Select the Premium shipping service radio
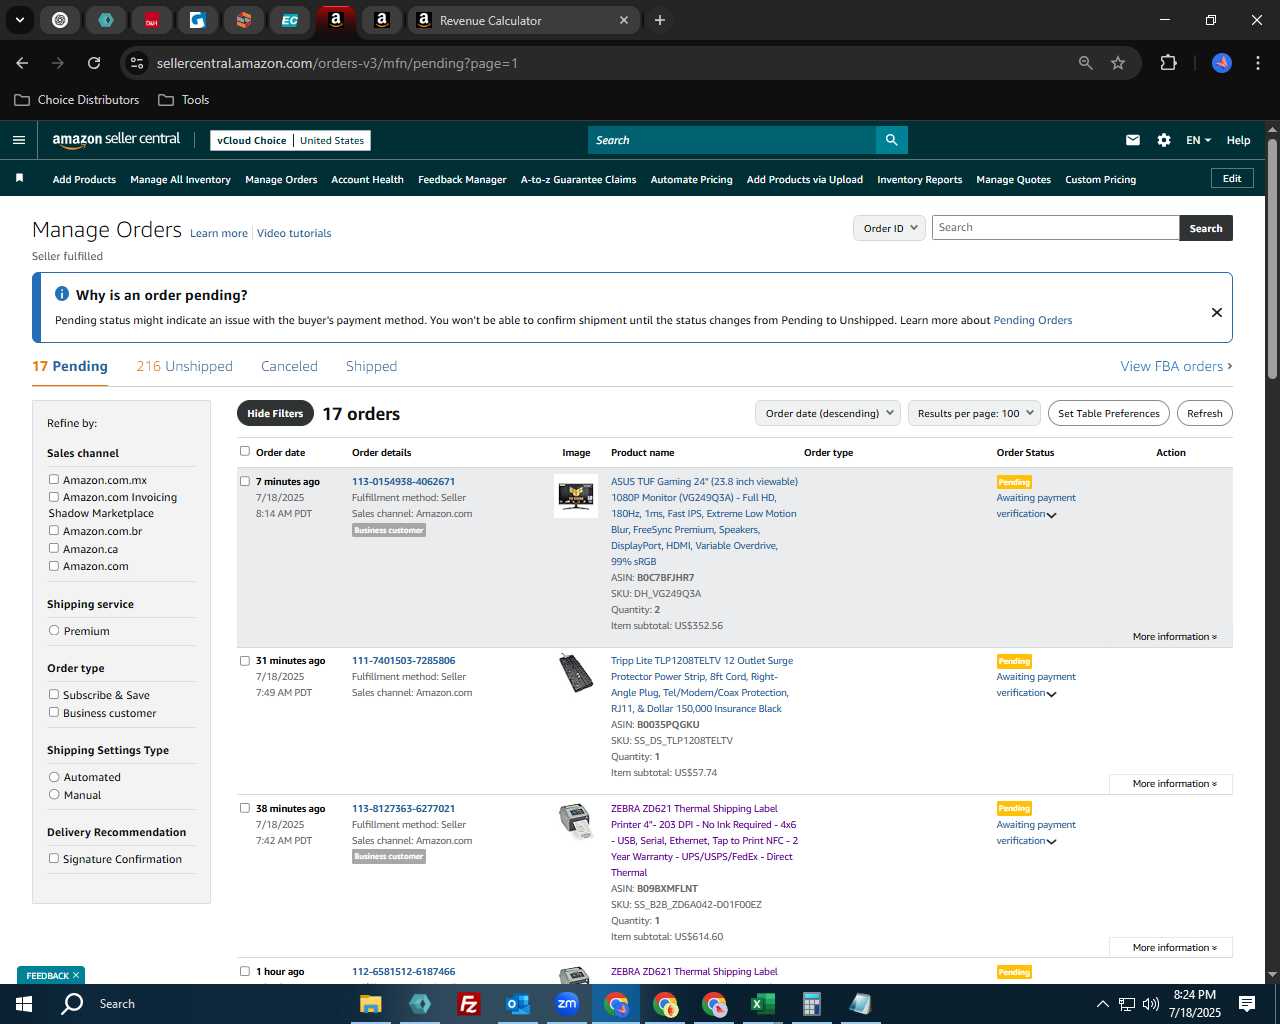1280x1024 pixels. coord(54,630)
